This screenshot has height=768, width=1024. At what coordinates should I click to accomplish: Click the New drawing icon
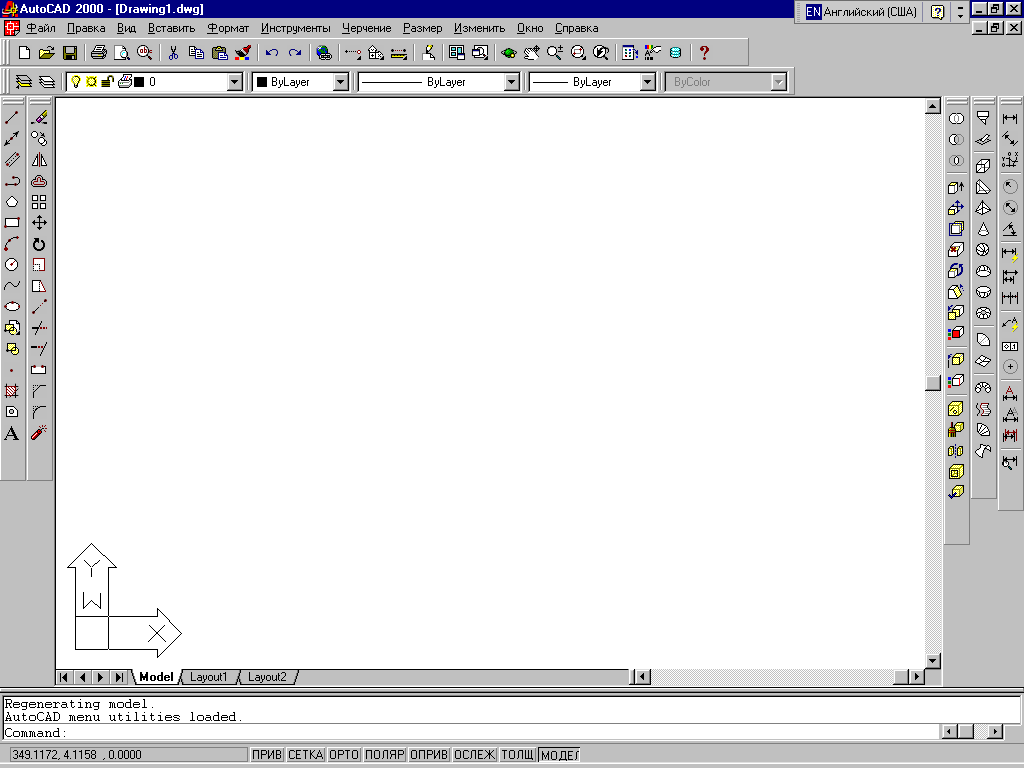pos(24,53)
